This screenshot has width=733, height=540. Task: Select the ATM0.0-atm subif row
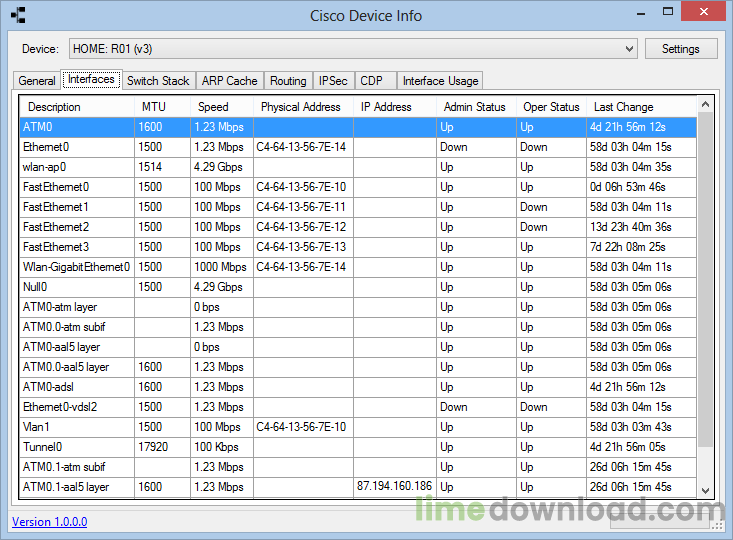point(358,327)
